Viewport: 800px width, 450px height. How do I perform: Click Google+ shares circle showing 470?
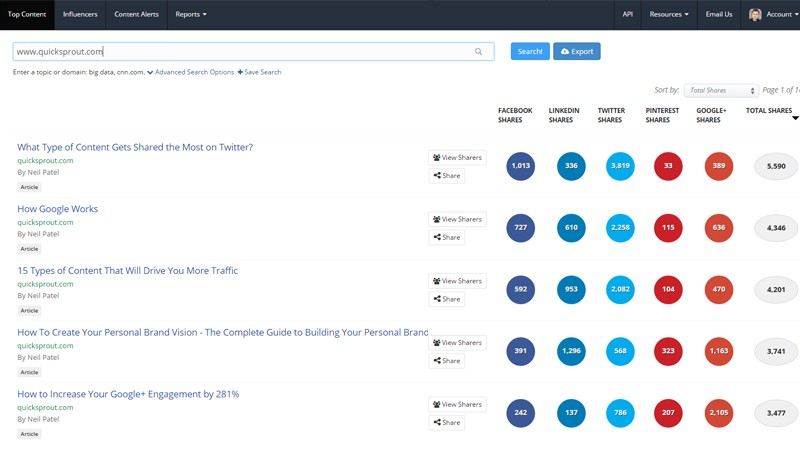[x=718, y=289]
